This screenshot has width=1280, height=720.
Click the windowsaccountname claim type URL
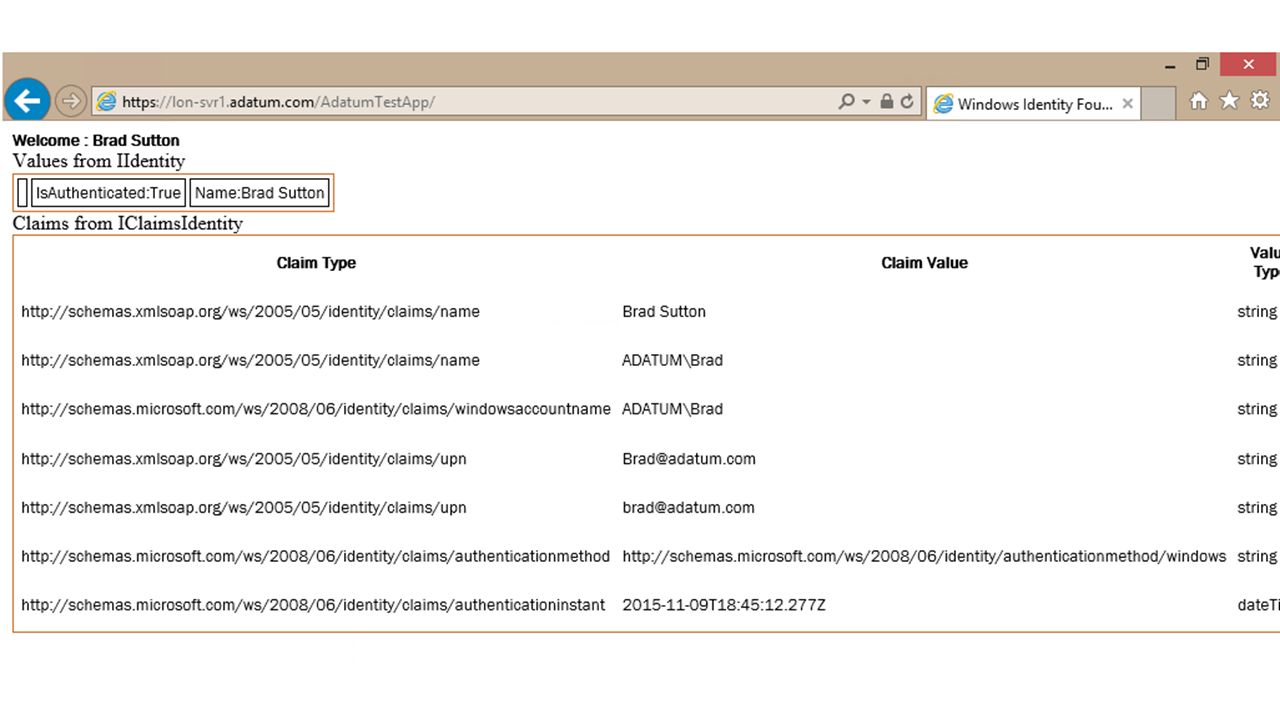point(316,409)
